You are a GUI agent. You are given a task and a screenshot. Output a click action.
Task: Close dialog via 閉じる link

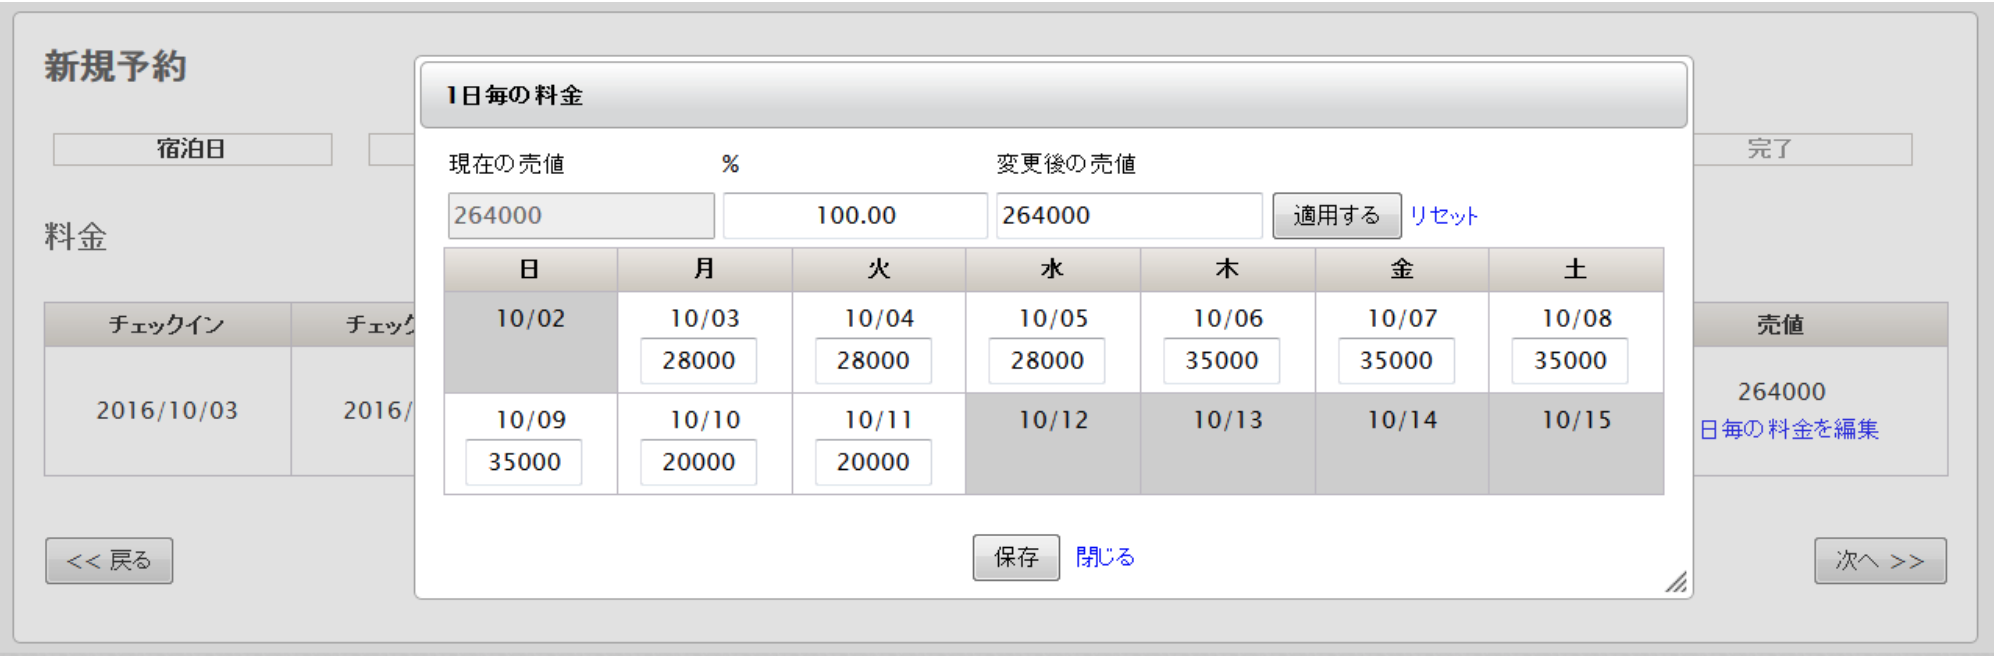tap(1105, 557)
